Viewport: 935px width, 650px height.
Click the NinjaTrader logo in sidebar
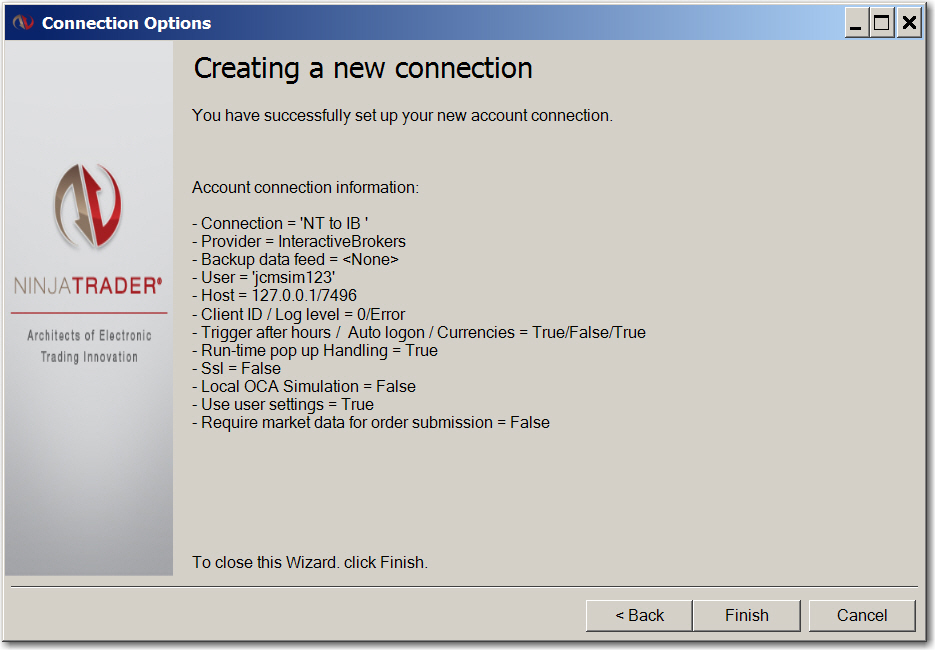[x=88, y=206]
